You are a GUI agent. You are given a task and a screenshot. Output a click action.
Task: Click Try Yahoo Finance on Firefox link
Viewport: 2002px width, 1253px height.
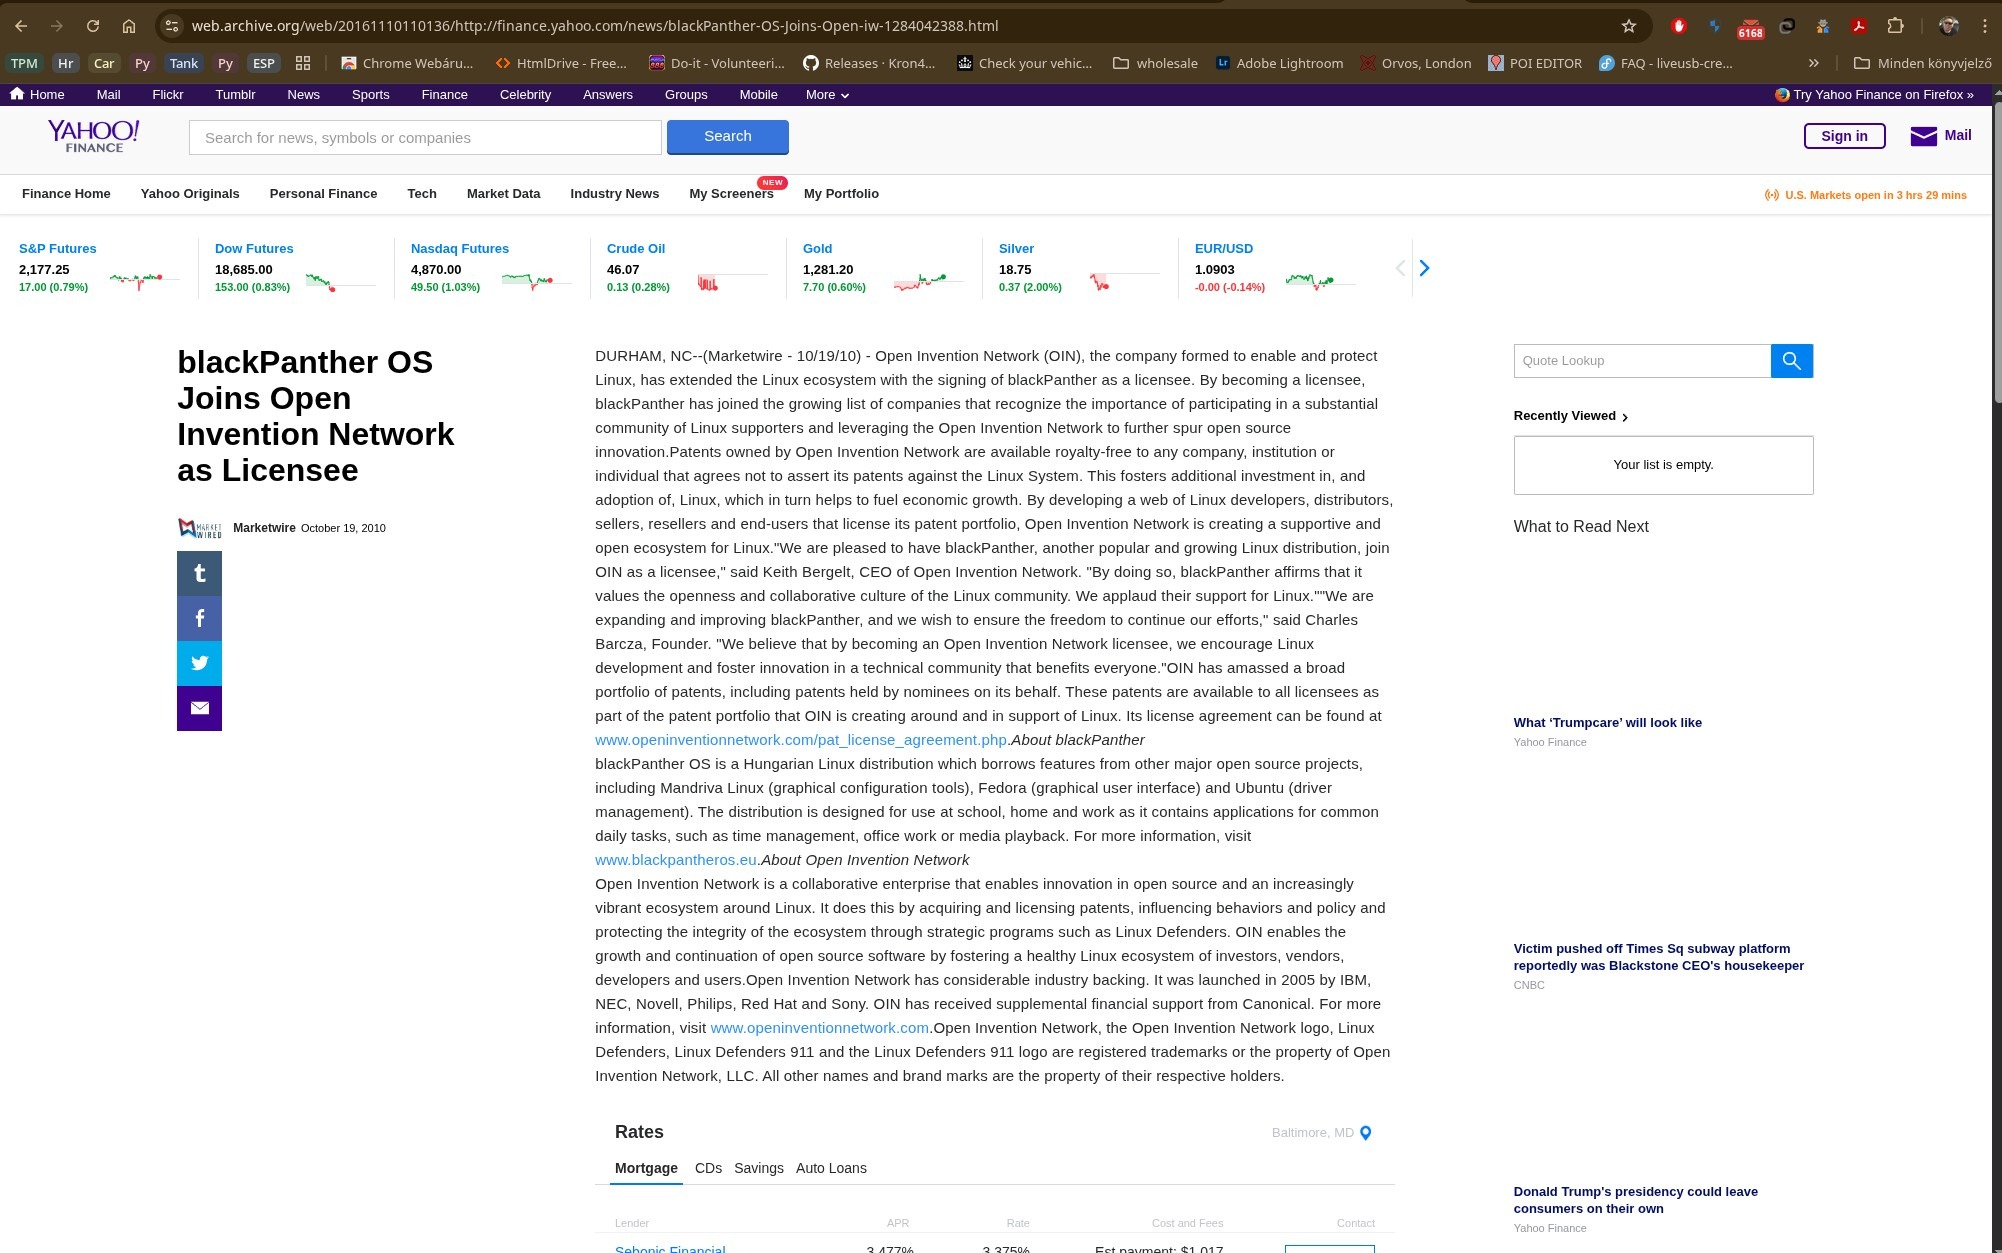click(1874, 95)
